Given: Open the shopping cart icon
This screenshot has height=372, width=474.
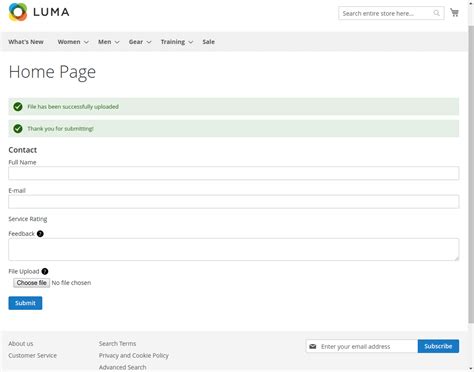Looking at the screenshot, I should tap(454, 13).
